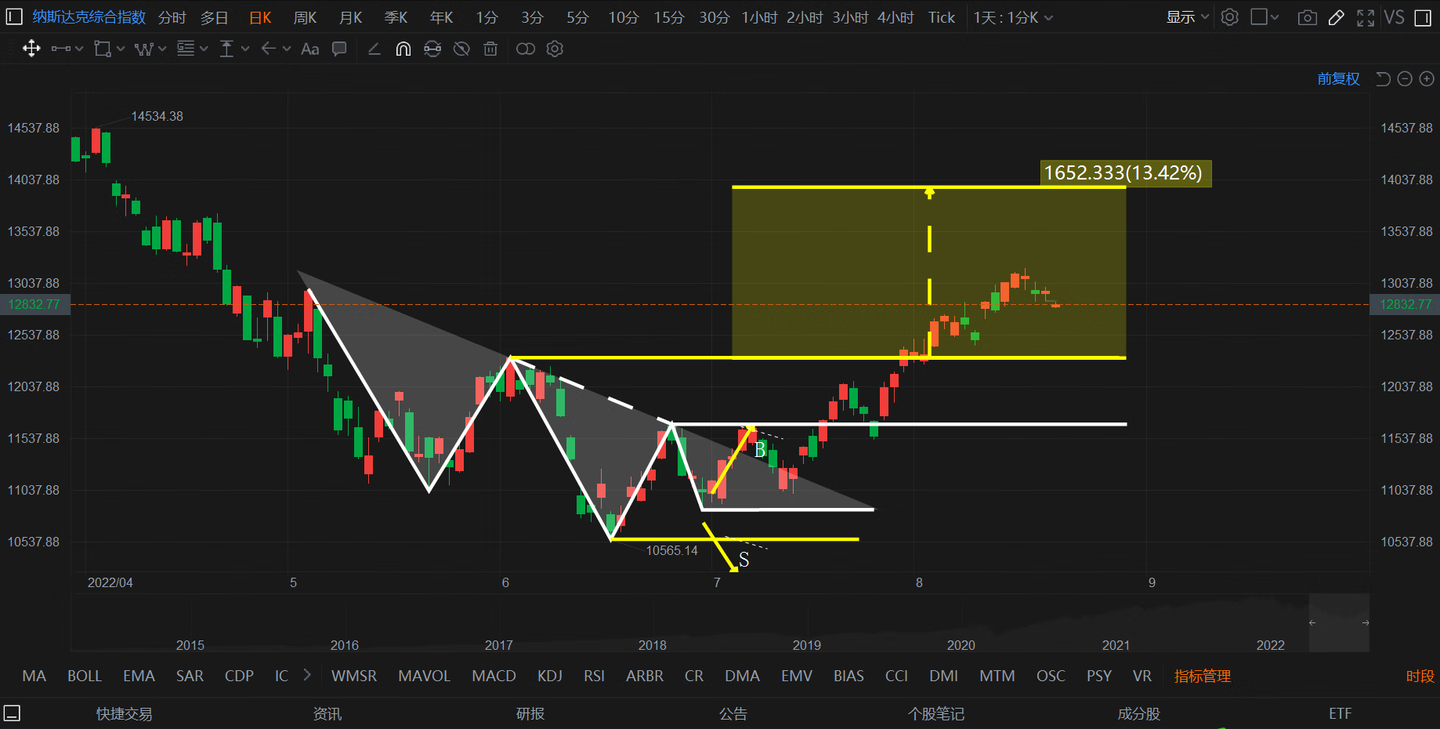Select the line segment drawing tool
Image resolution: width=1440 pixels, height=729 pixels.
61,49
